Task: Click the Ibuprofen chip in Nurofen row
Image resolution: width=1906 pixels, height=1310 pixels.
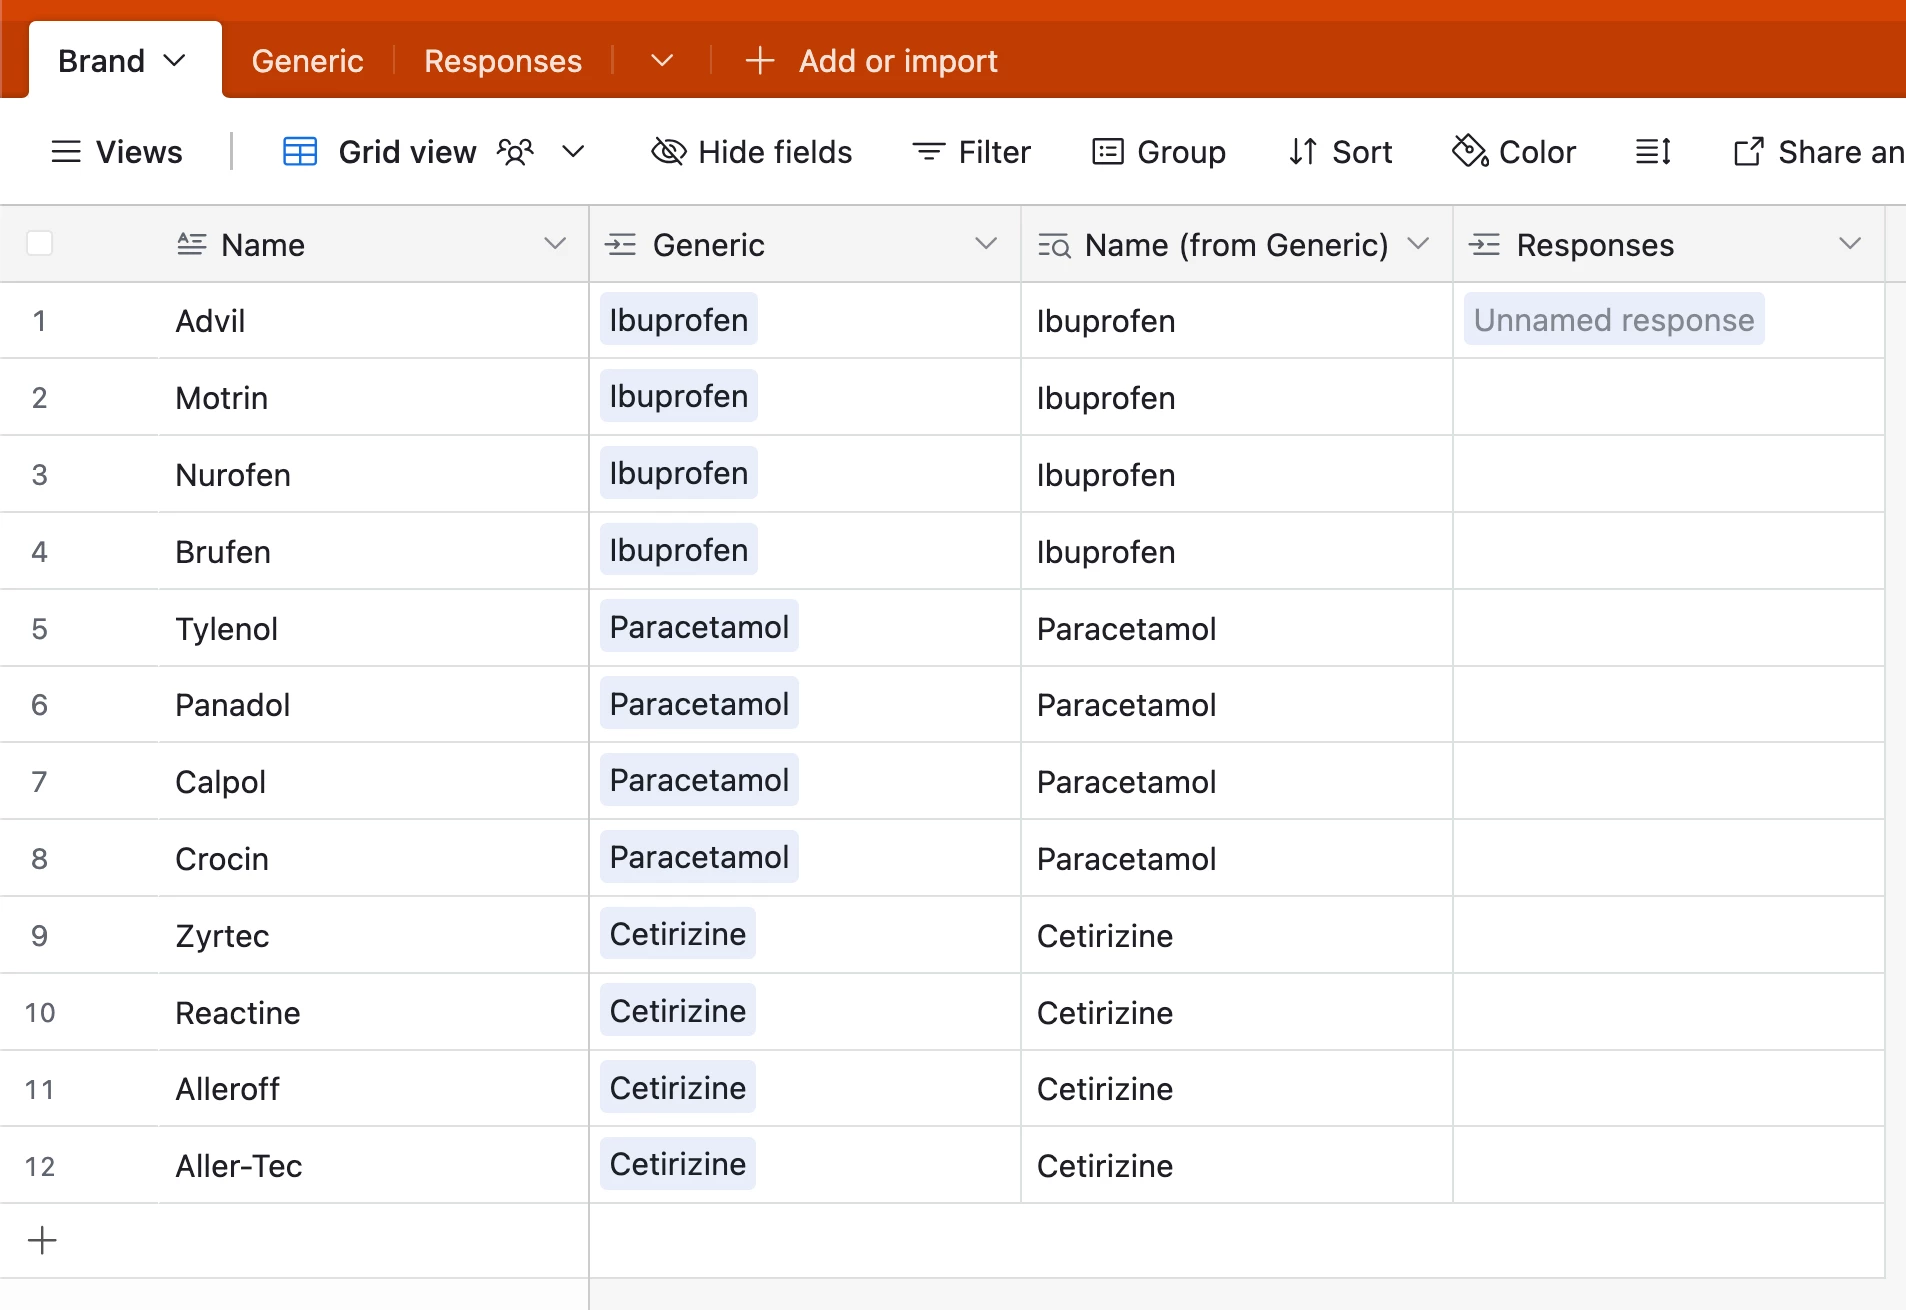Action: 679,473
